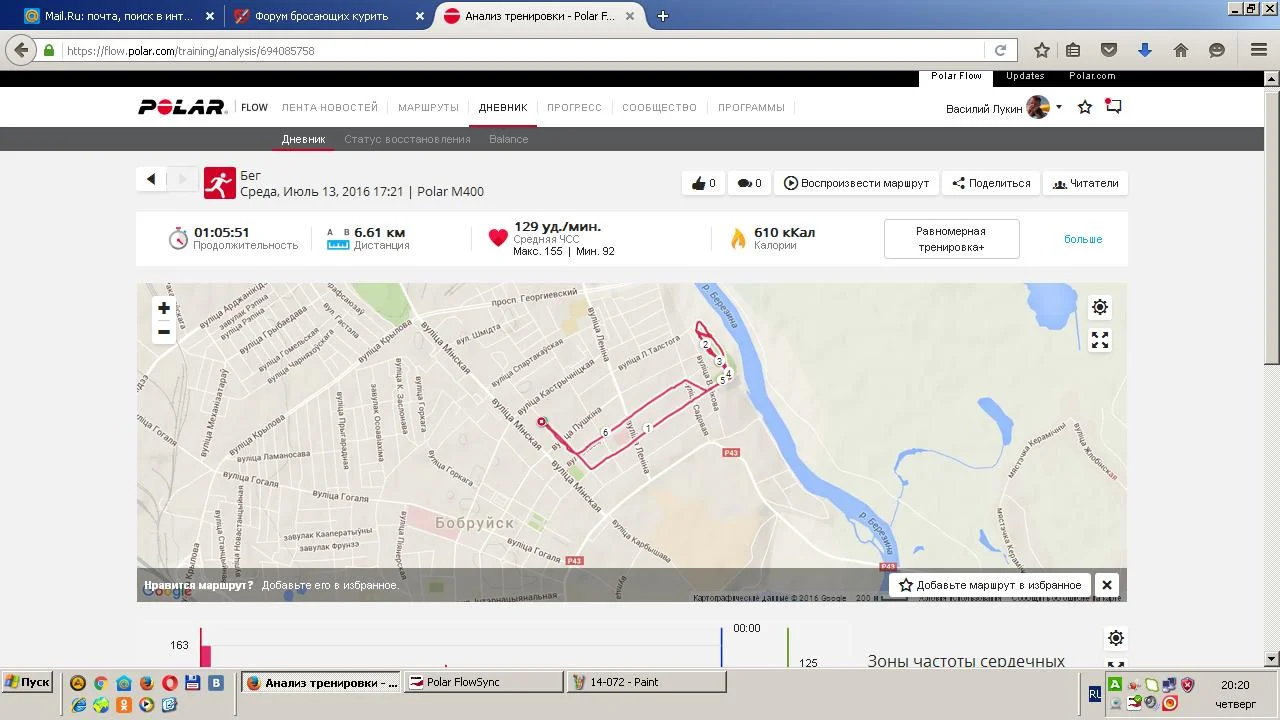The width and height of the screenshot is (1280, 720).
Task: Open map layer settings gear icon
Action: click(1100, 307)
